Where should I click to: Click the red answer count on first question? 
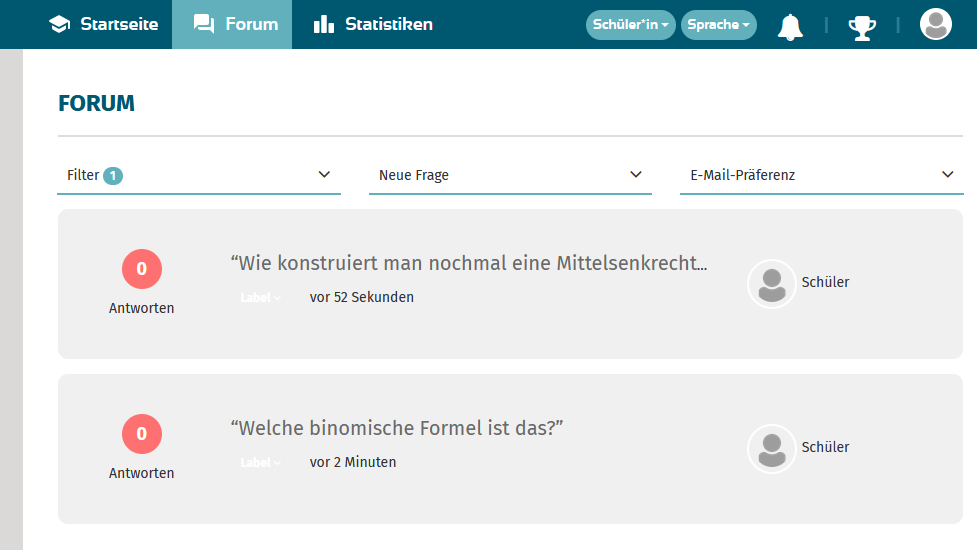click(141, 269)
